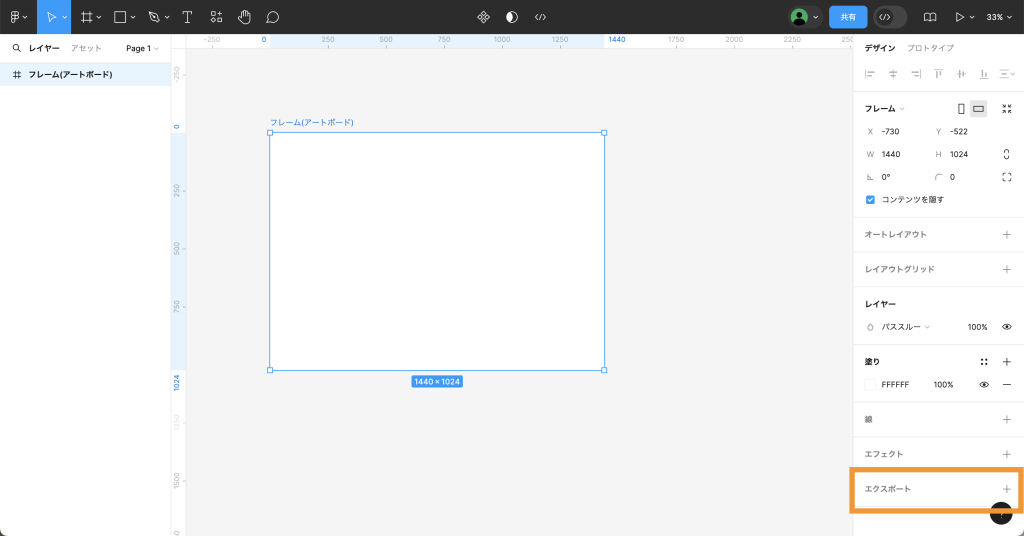Open the Resources components icon
Viewport: 1024px width, 536px height.
pyautogui.click(x=216, y=17)
